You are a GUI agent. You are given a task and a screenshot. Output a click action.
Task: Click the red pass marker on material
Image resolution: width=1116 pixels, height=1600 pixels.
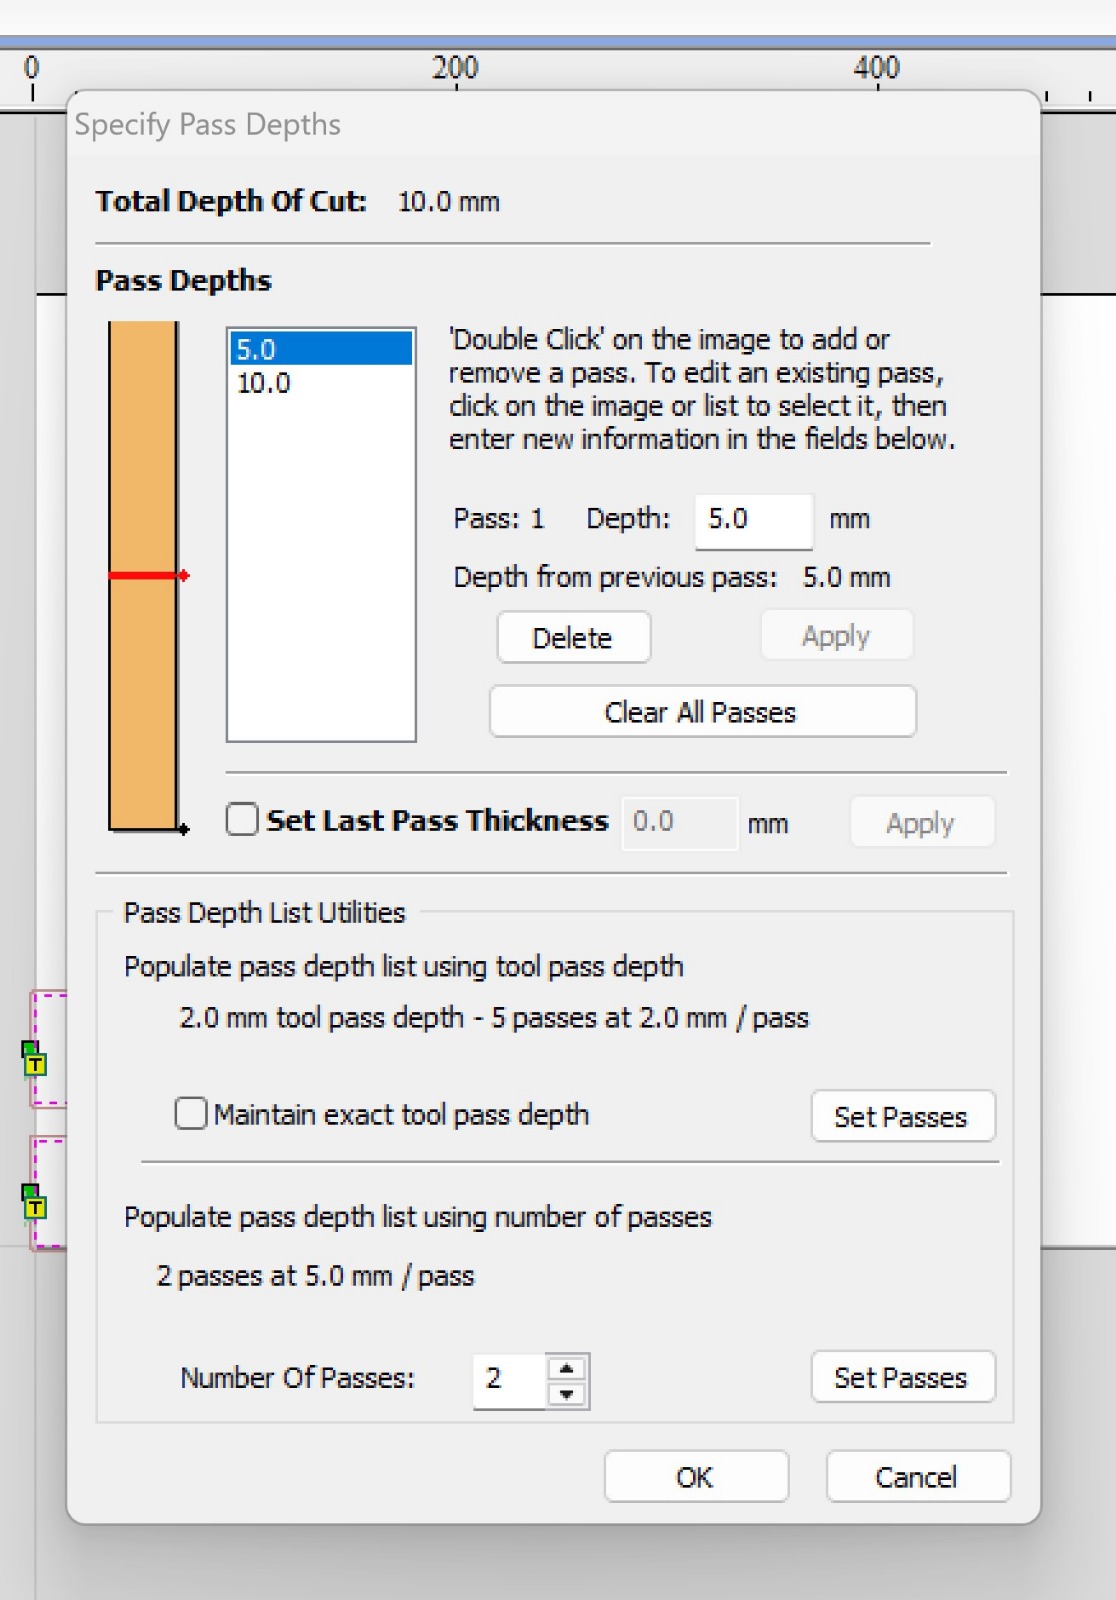pos(147,575)
